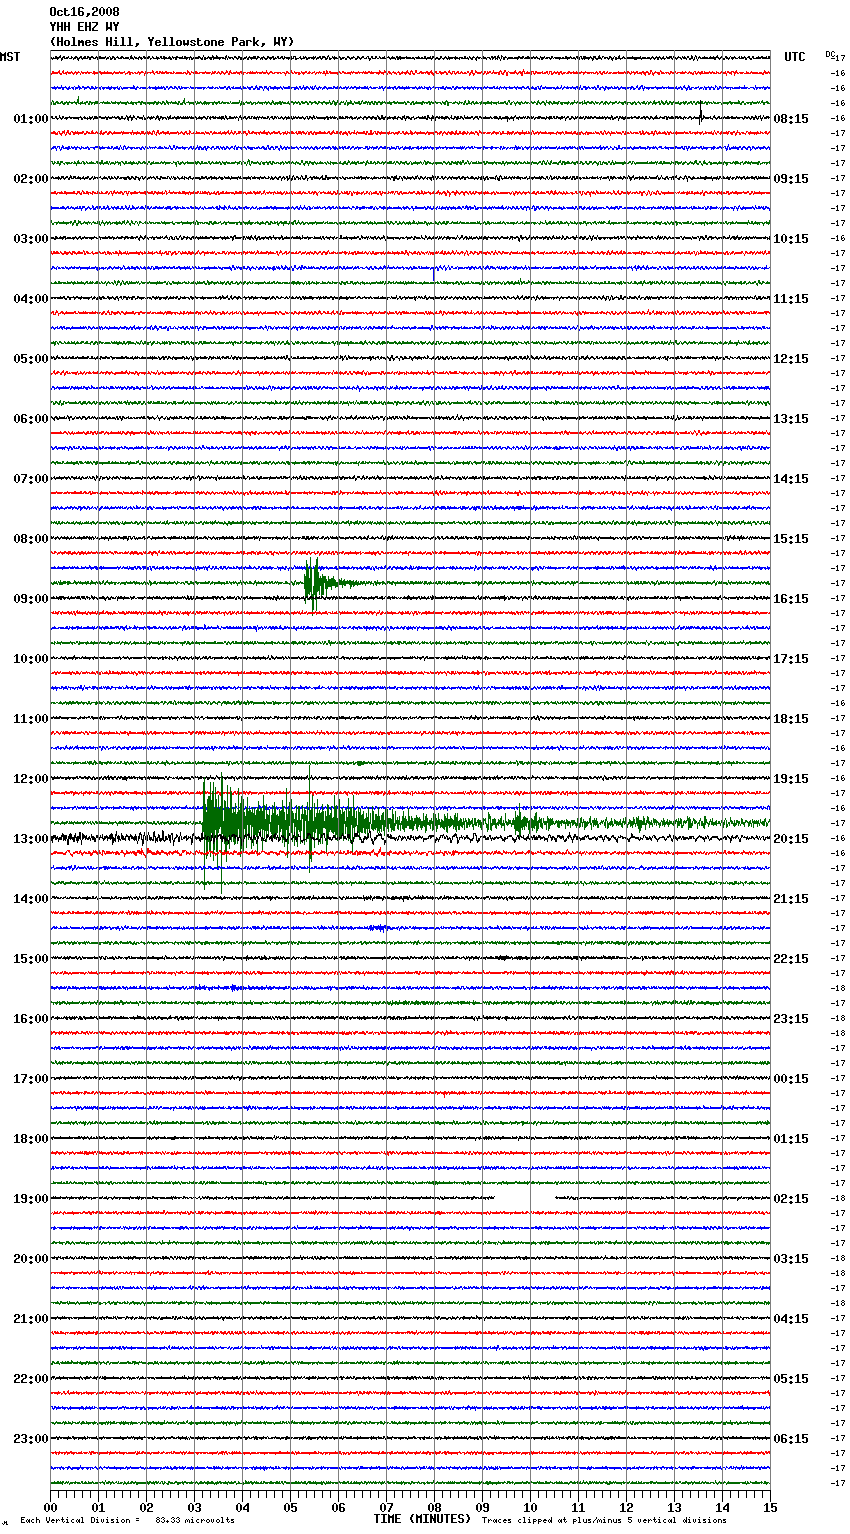Image resolution: width=850 pixels, height=1534 pixels.
Task: Click minute tick label 07 on the axis
Action: pyautogui.click(x=387, y=1507)
